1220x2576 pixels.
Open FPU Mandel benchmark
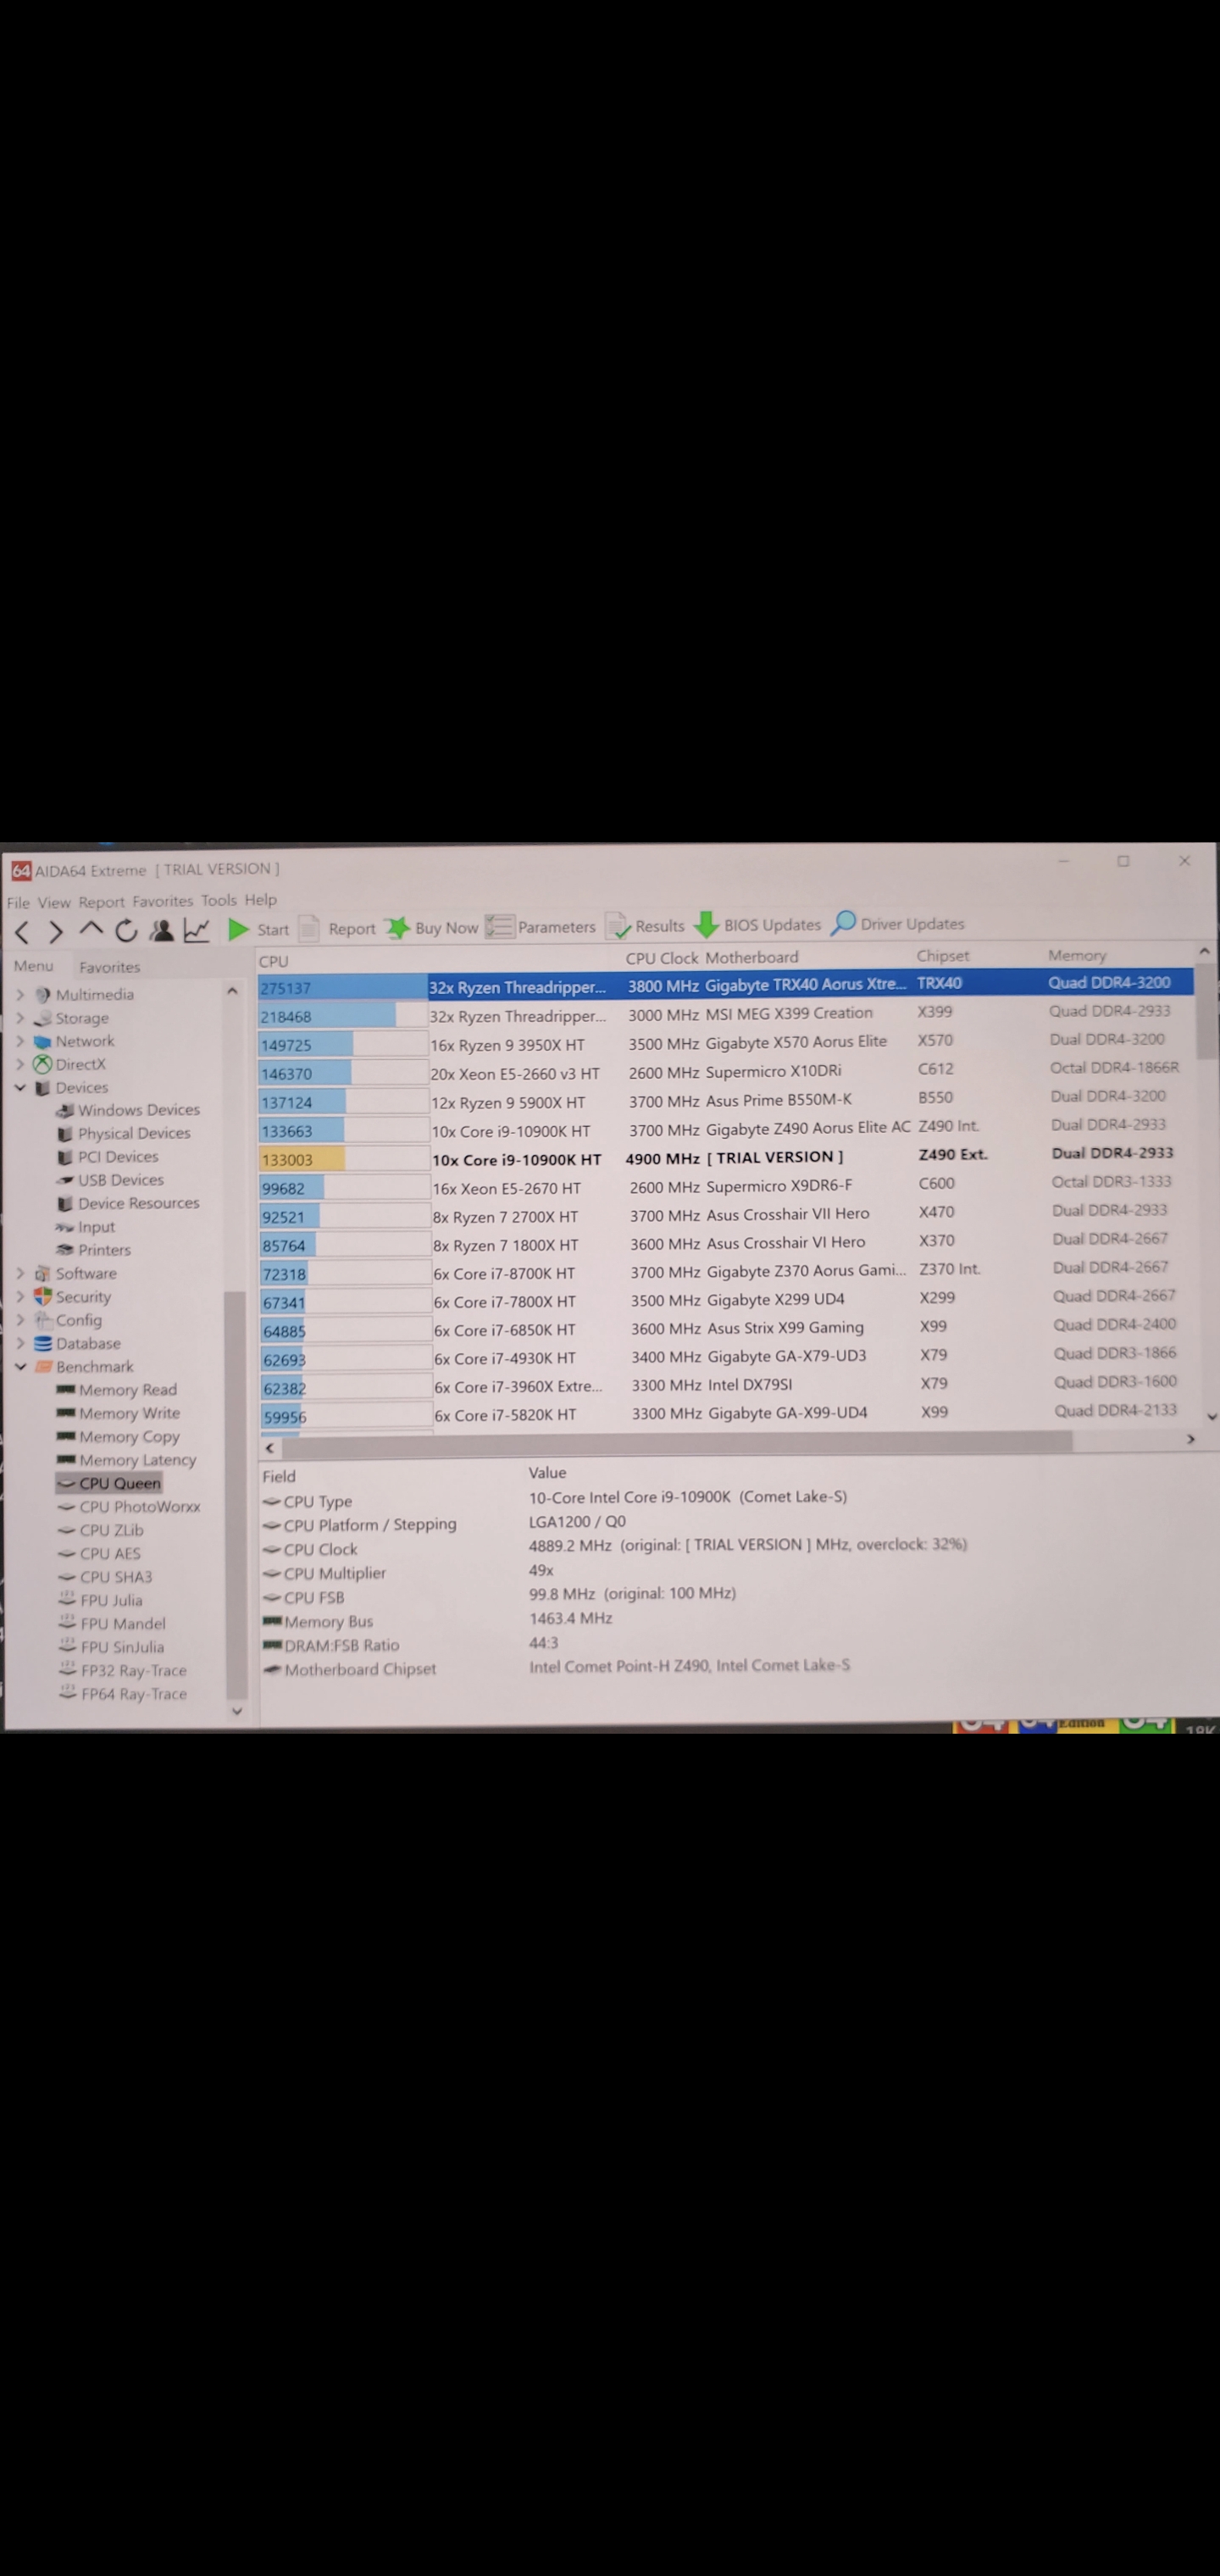[x=112, y=1624]
